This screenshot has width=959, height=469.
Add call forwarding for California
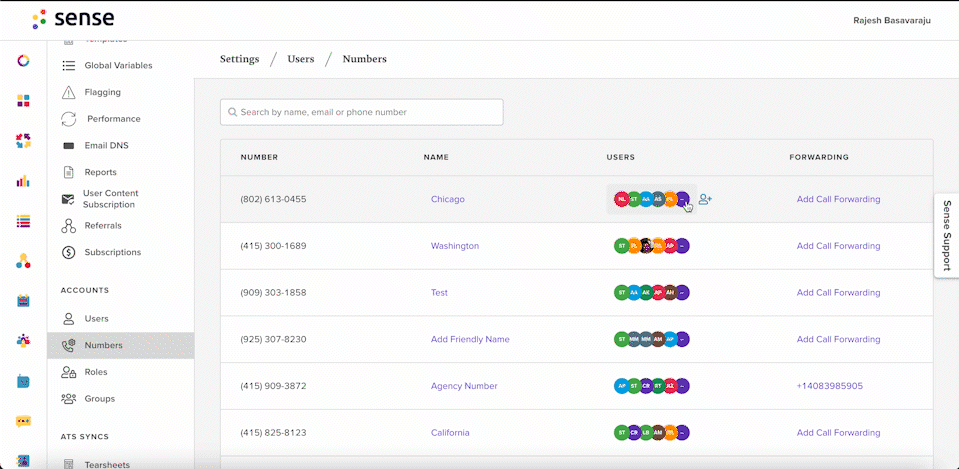tap(839, 433)
